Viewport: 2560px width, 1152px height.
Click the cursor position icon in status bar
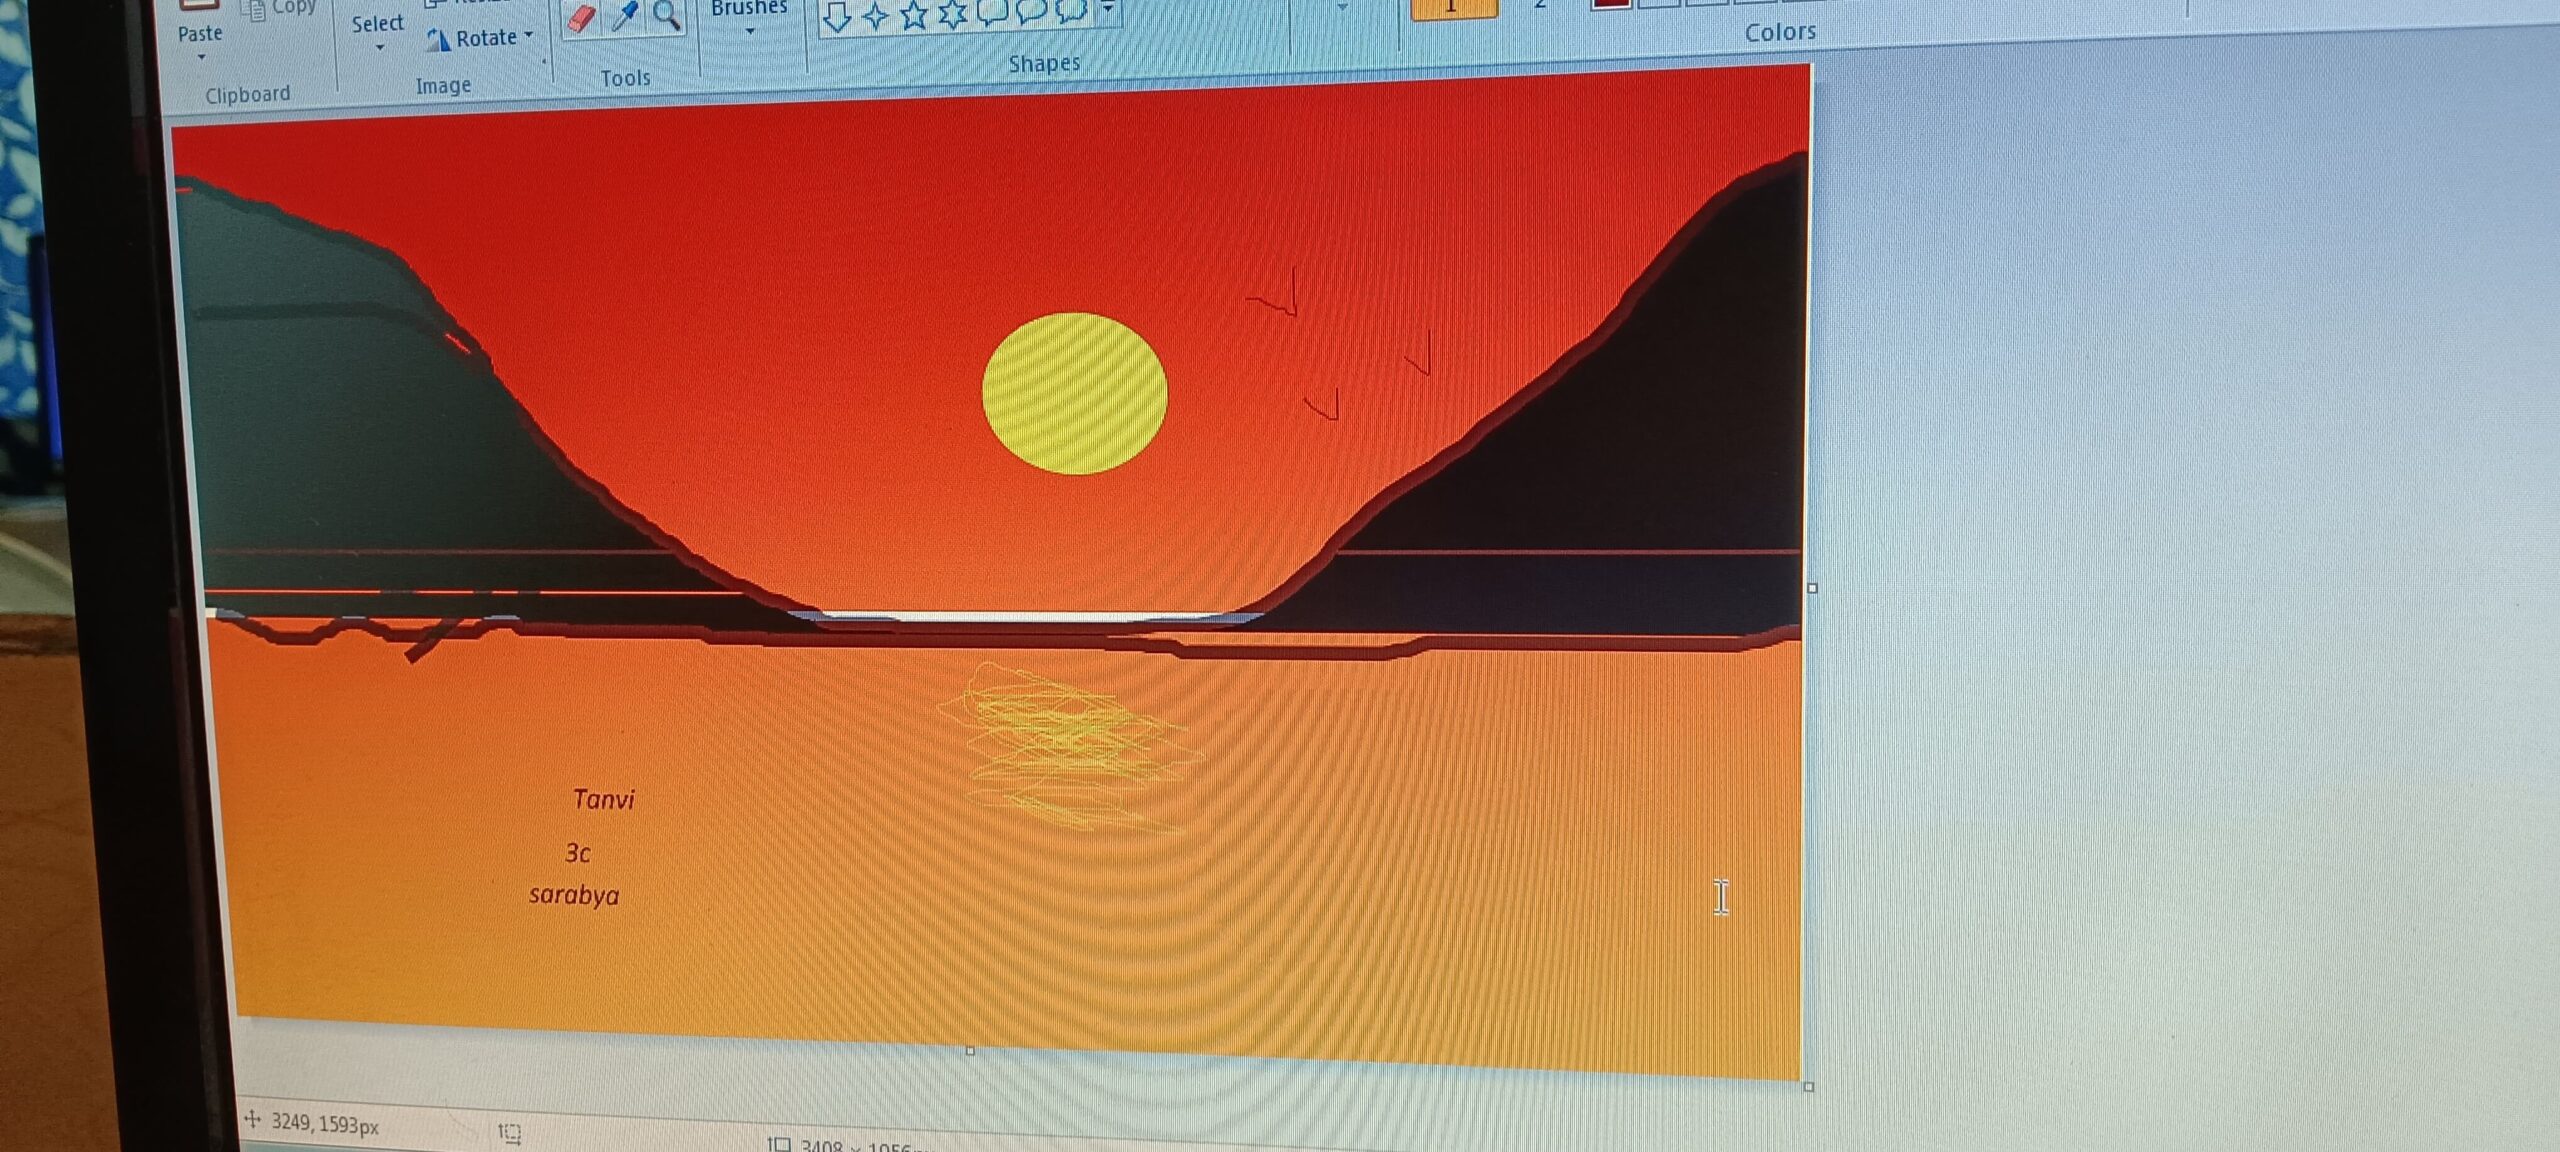[x=253, y=1120]
